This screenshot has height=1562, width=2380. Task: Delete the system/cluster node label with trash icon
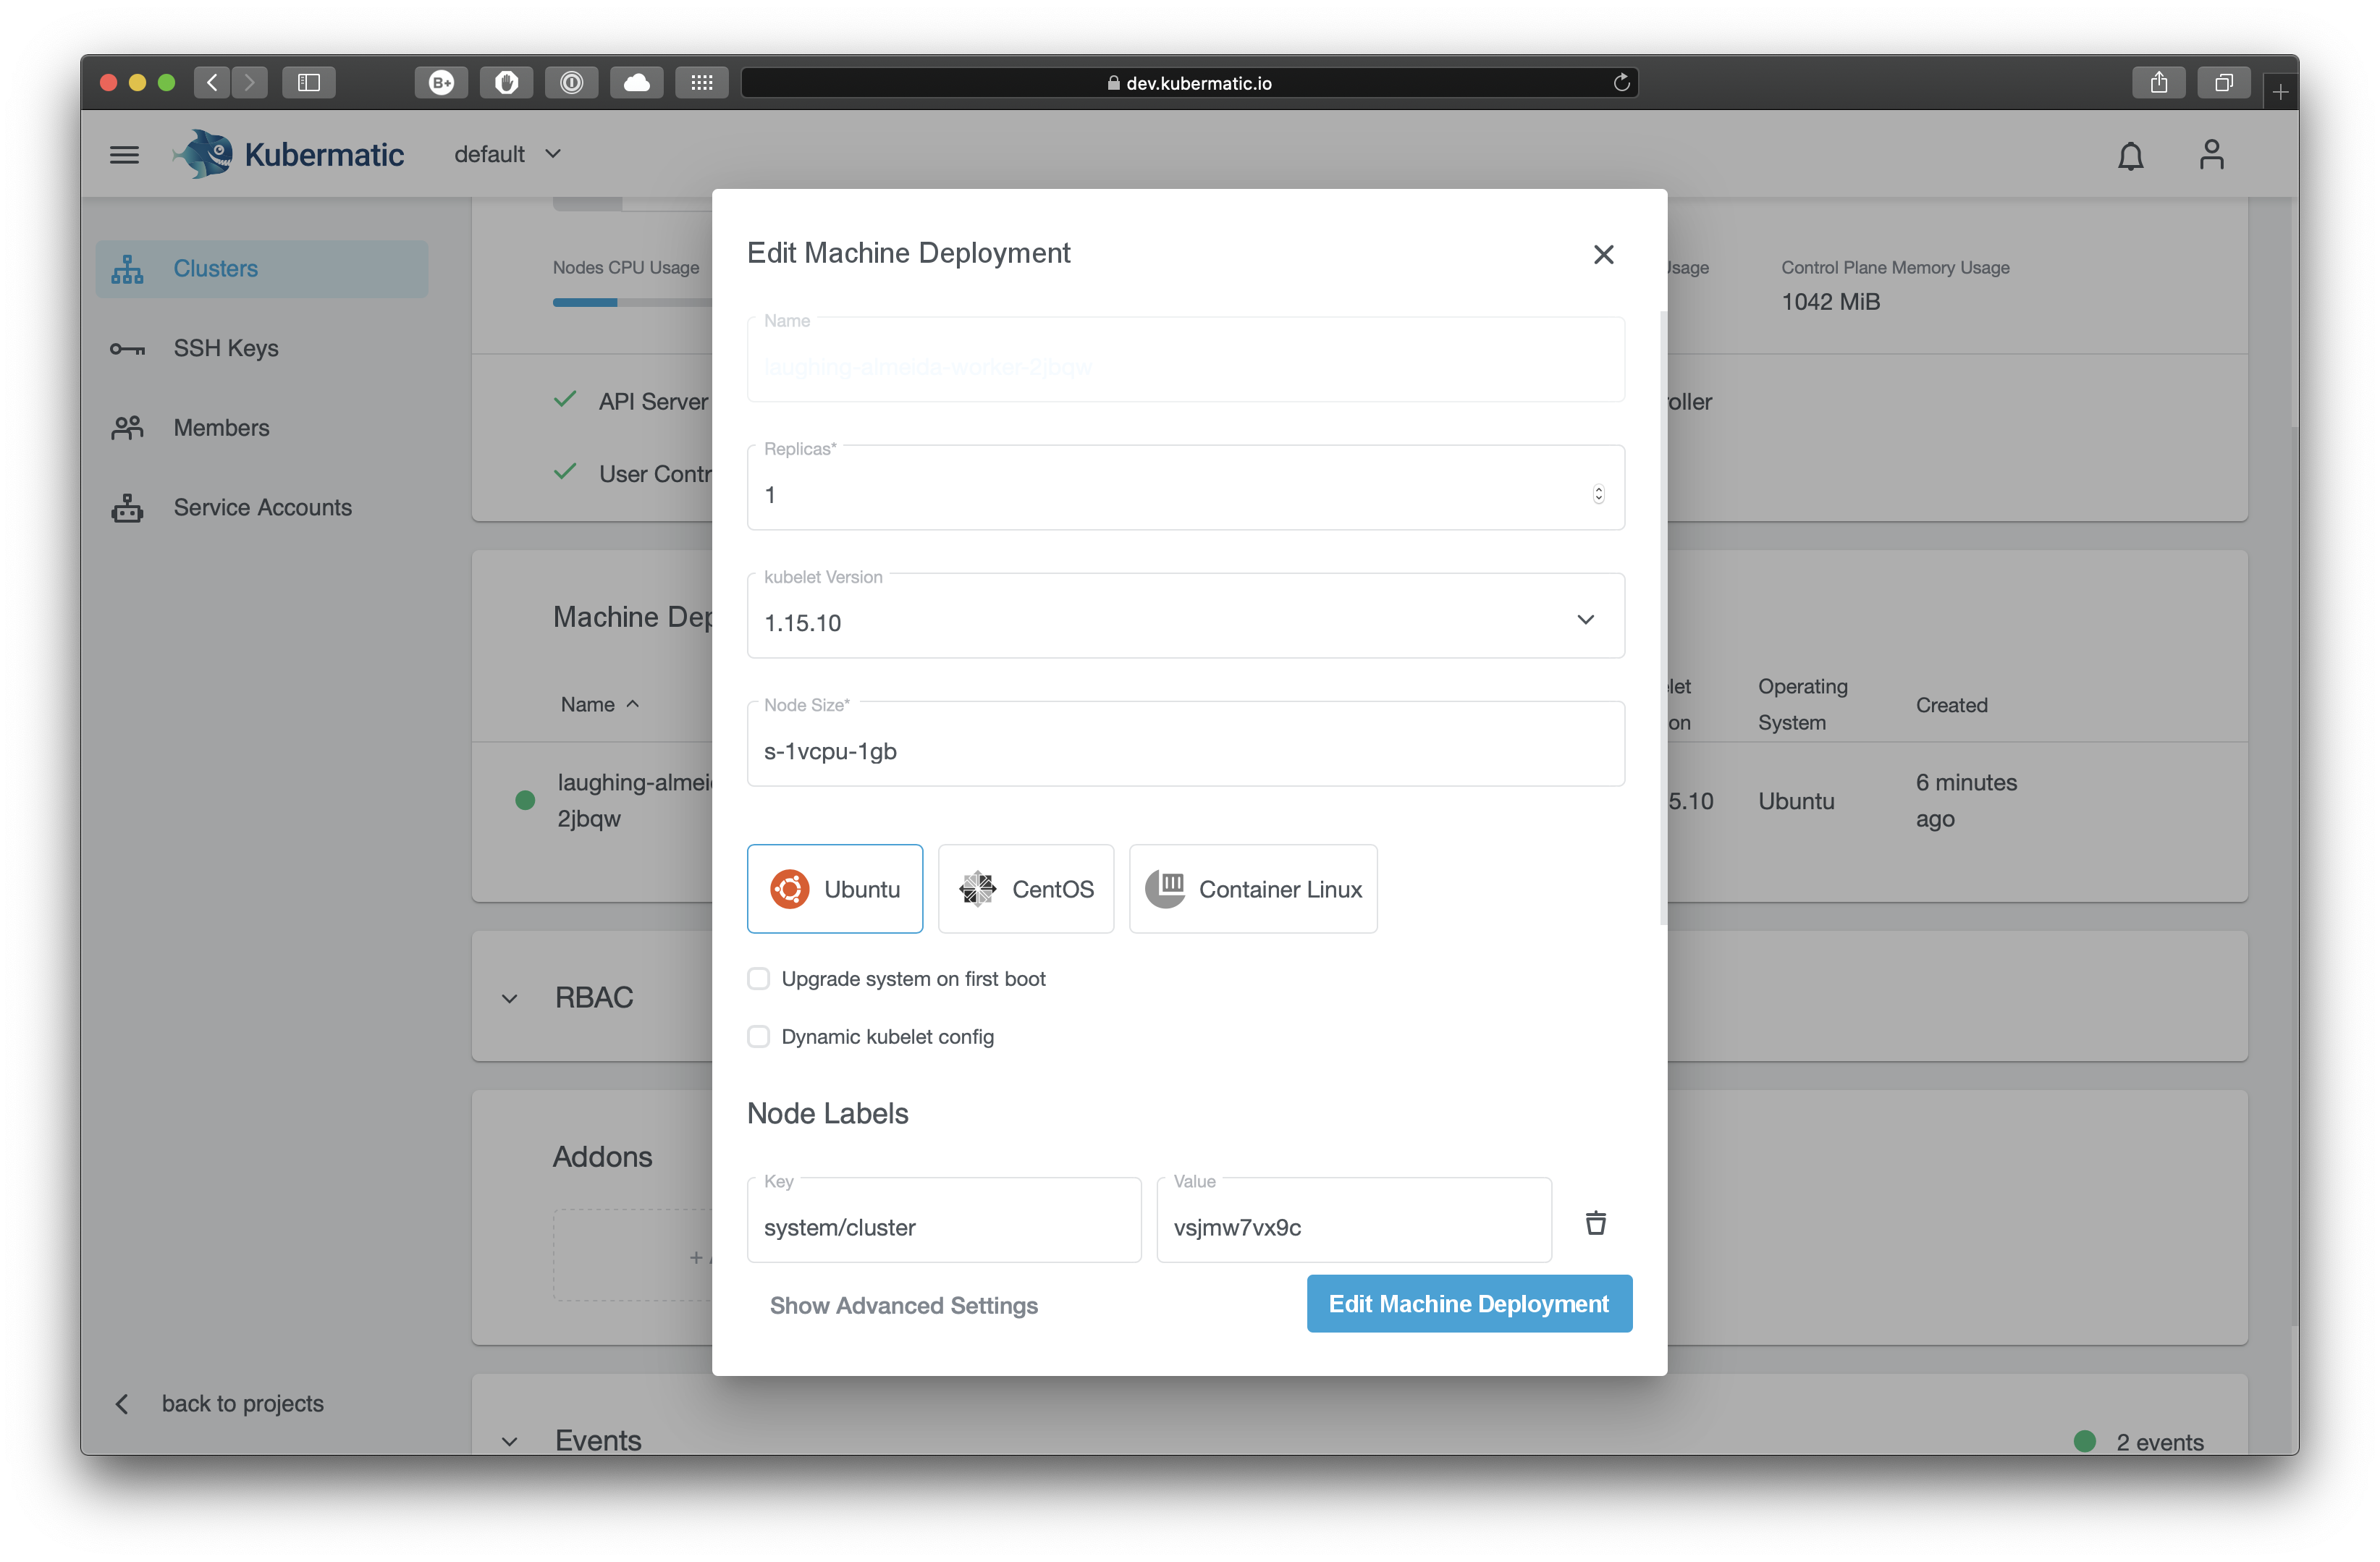click(x=1596, y=1222)
